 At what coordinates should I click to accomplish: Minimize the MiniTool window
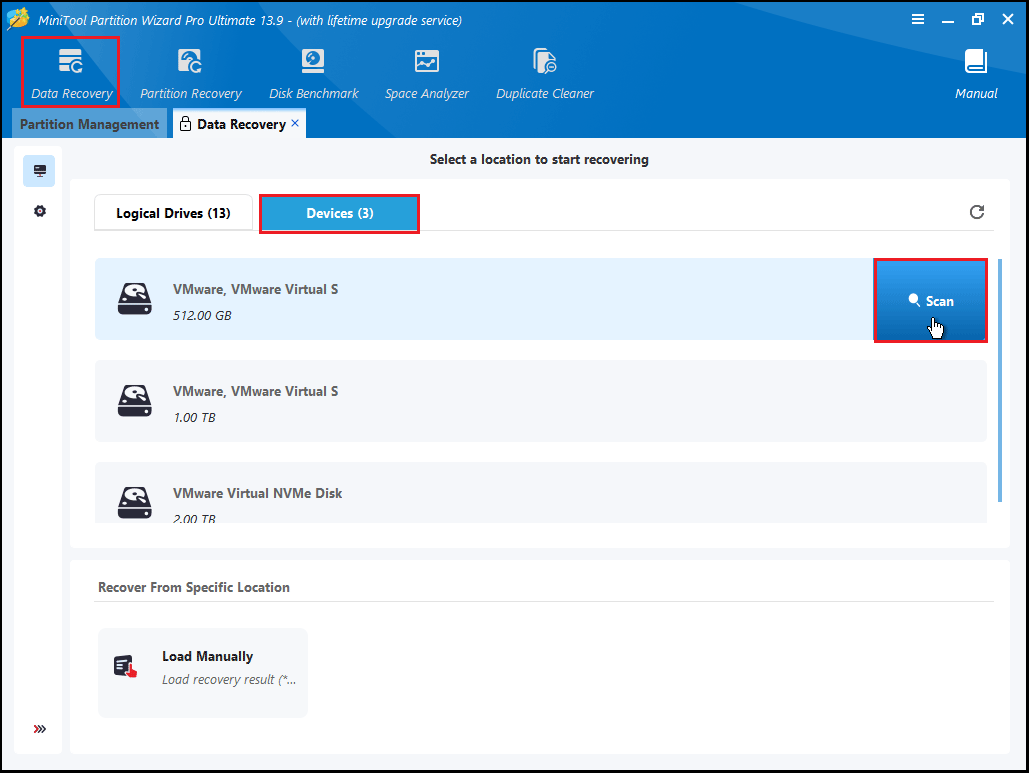pyautogui.click(x=948, y=20)
